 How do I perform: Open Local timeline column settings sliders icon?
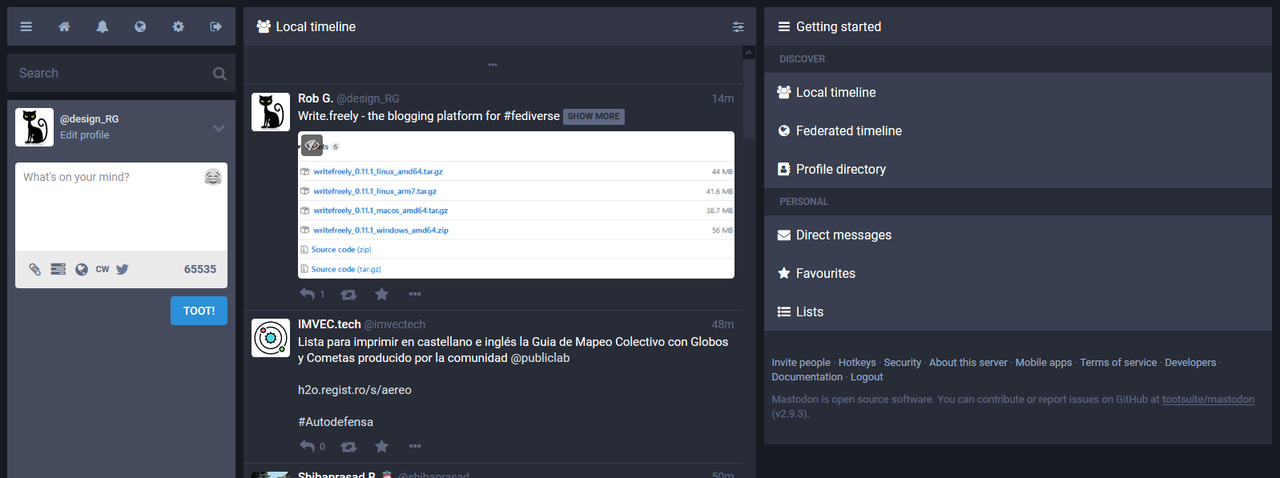tap(738, 27)
